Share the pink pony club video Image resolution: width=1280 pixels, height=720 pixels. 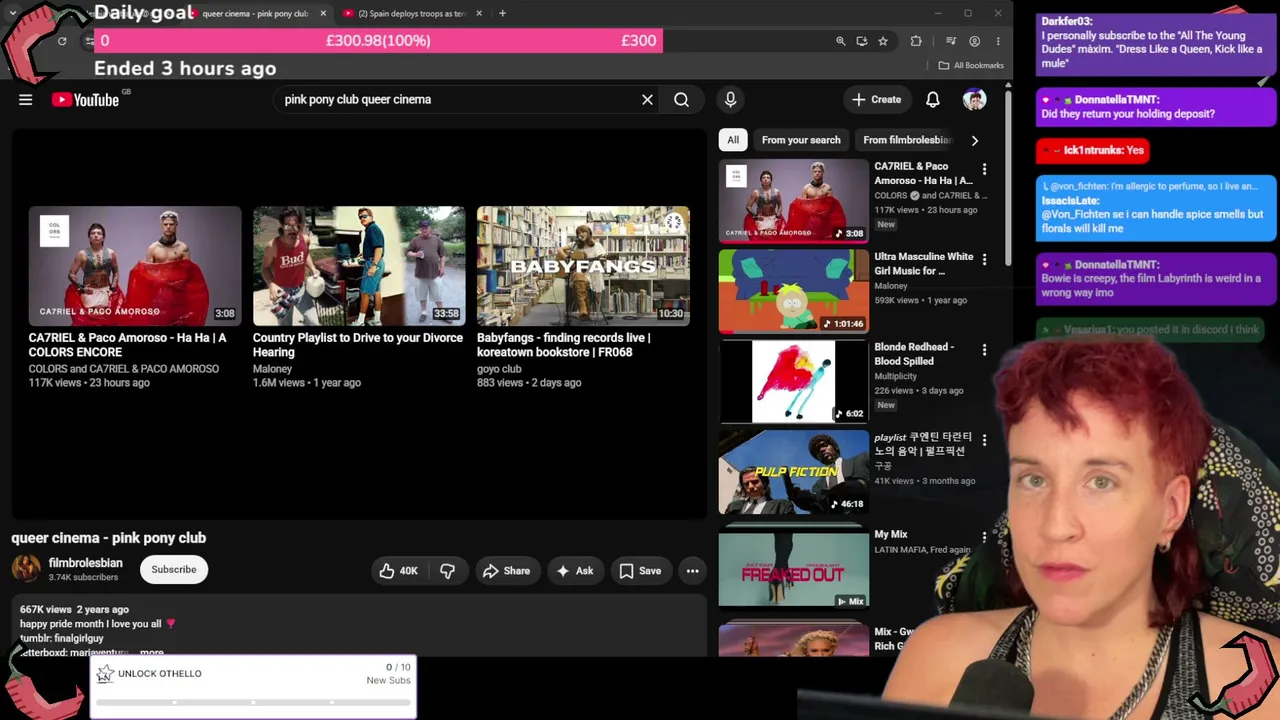tap(506, 571)
